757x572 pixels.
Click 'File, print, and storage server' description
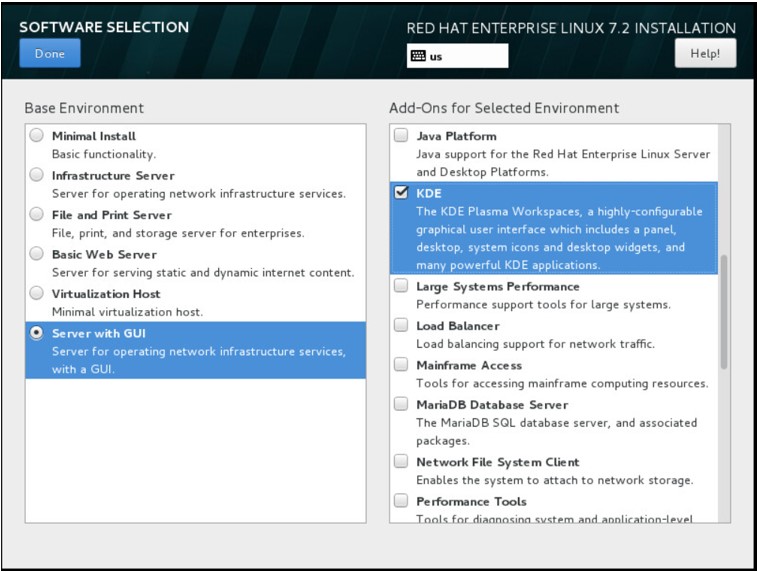click(x=178, y=233)
